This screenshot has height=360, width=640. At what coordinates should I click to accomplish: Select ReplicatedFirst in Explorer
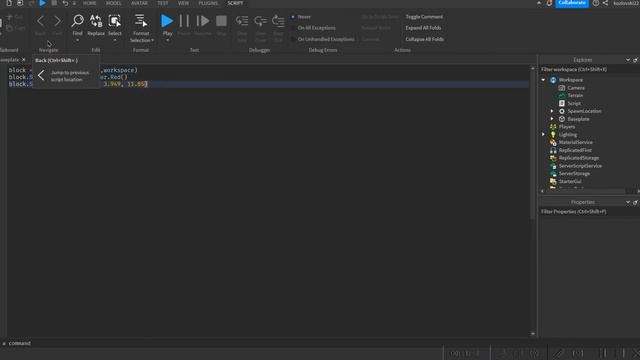575,150
